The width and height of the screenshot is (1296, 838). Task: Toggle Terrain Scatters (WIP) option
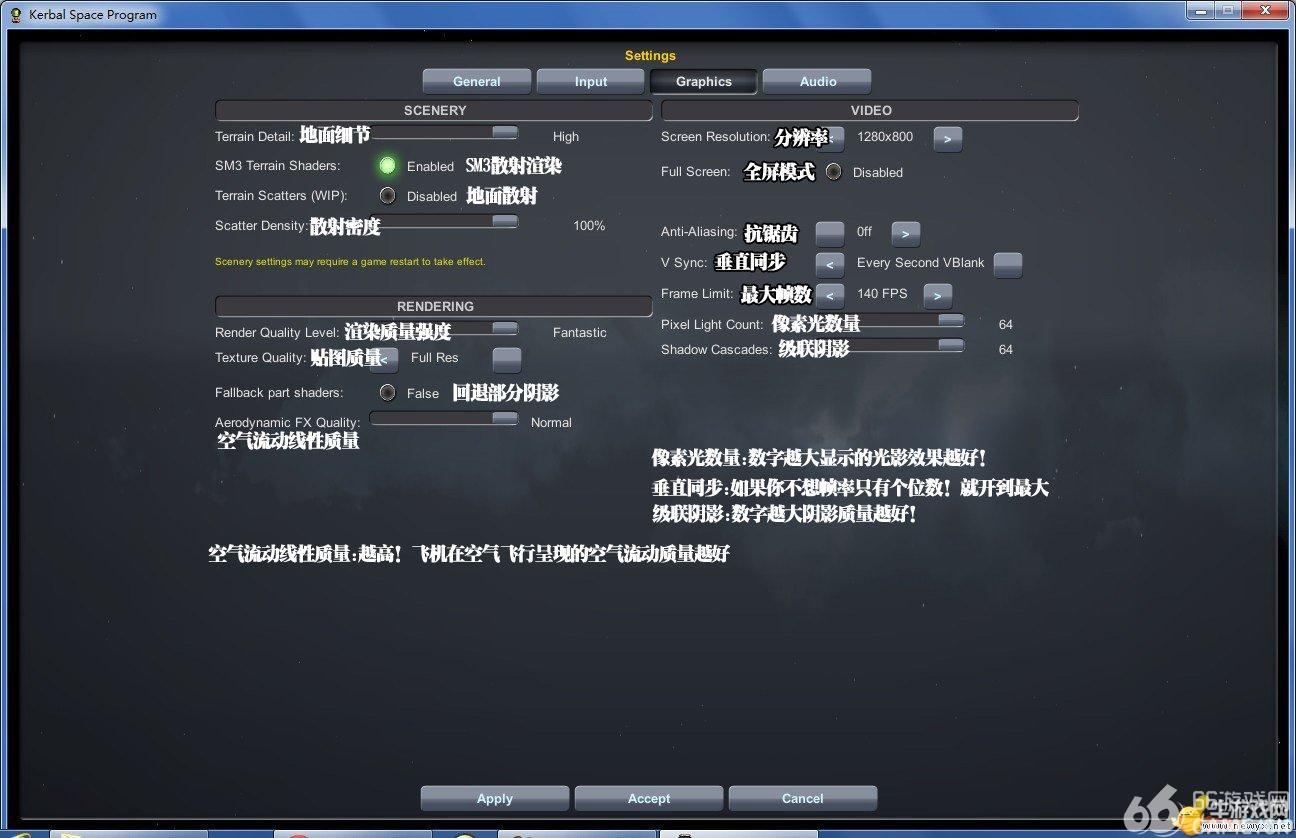click(x=387, y=195)
